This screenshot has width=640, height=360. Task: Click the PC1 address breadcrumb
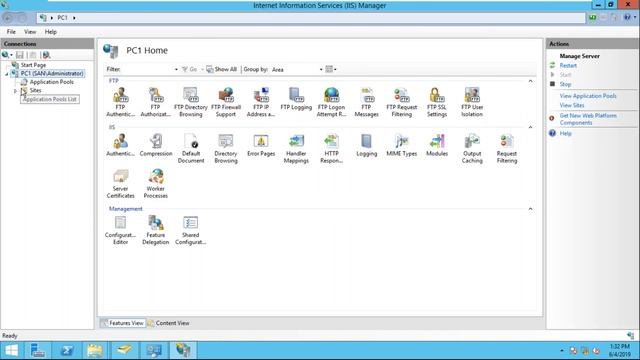tap(62, 18)
